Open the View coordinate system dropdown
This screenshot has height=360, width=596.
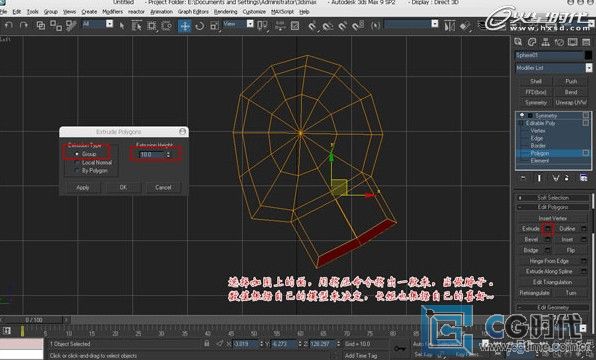(x=238, y=24)
